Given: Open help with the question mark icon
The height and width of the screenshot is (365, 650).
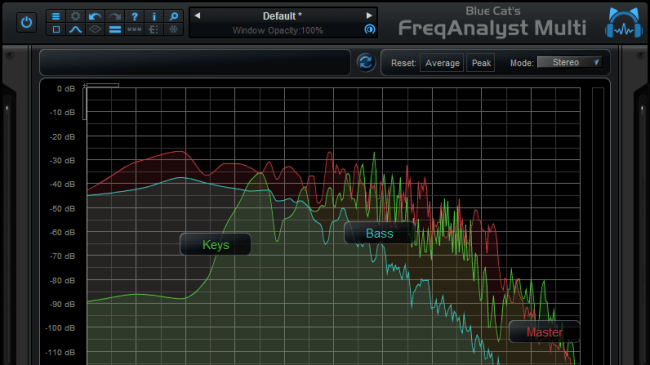Looking at the screenshot, I should tap(134, 16).
